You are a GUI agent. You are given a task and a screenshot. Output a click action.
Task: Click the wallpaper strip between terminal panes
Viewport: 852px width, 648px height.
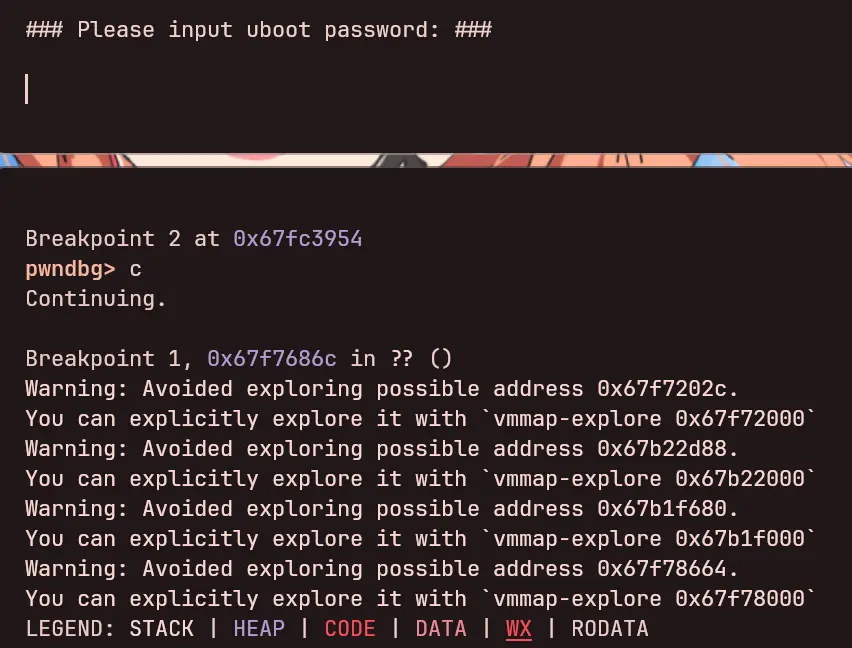tap(426, 159)
